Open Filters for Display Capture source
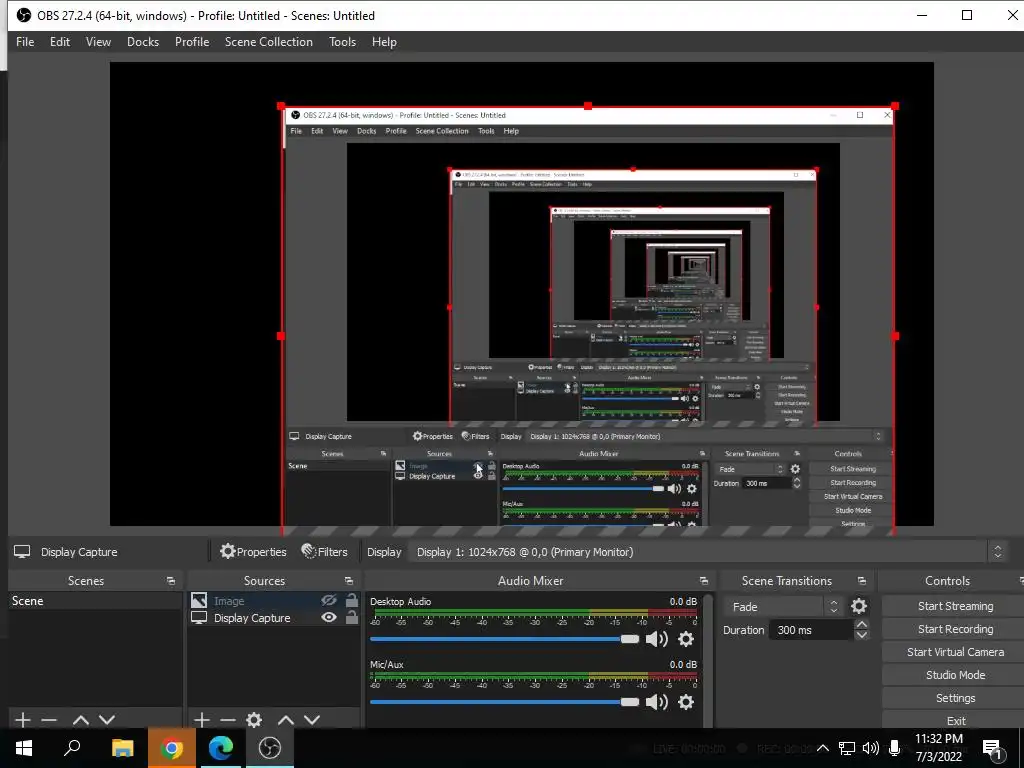The width and height of the screenshot is (1024, 768). tap(325, 552)
